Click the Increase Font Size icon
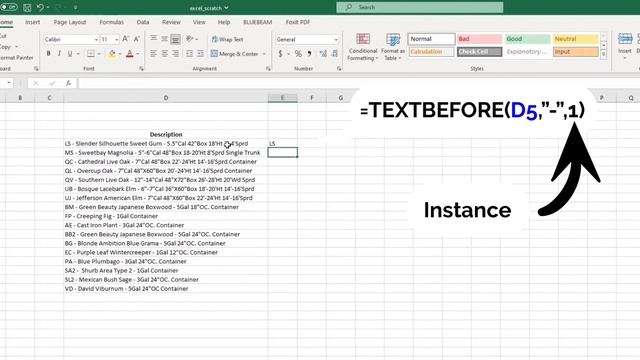The height and width of the screenshot is (360, 640). click(126, 39)
